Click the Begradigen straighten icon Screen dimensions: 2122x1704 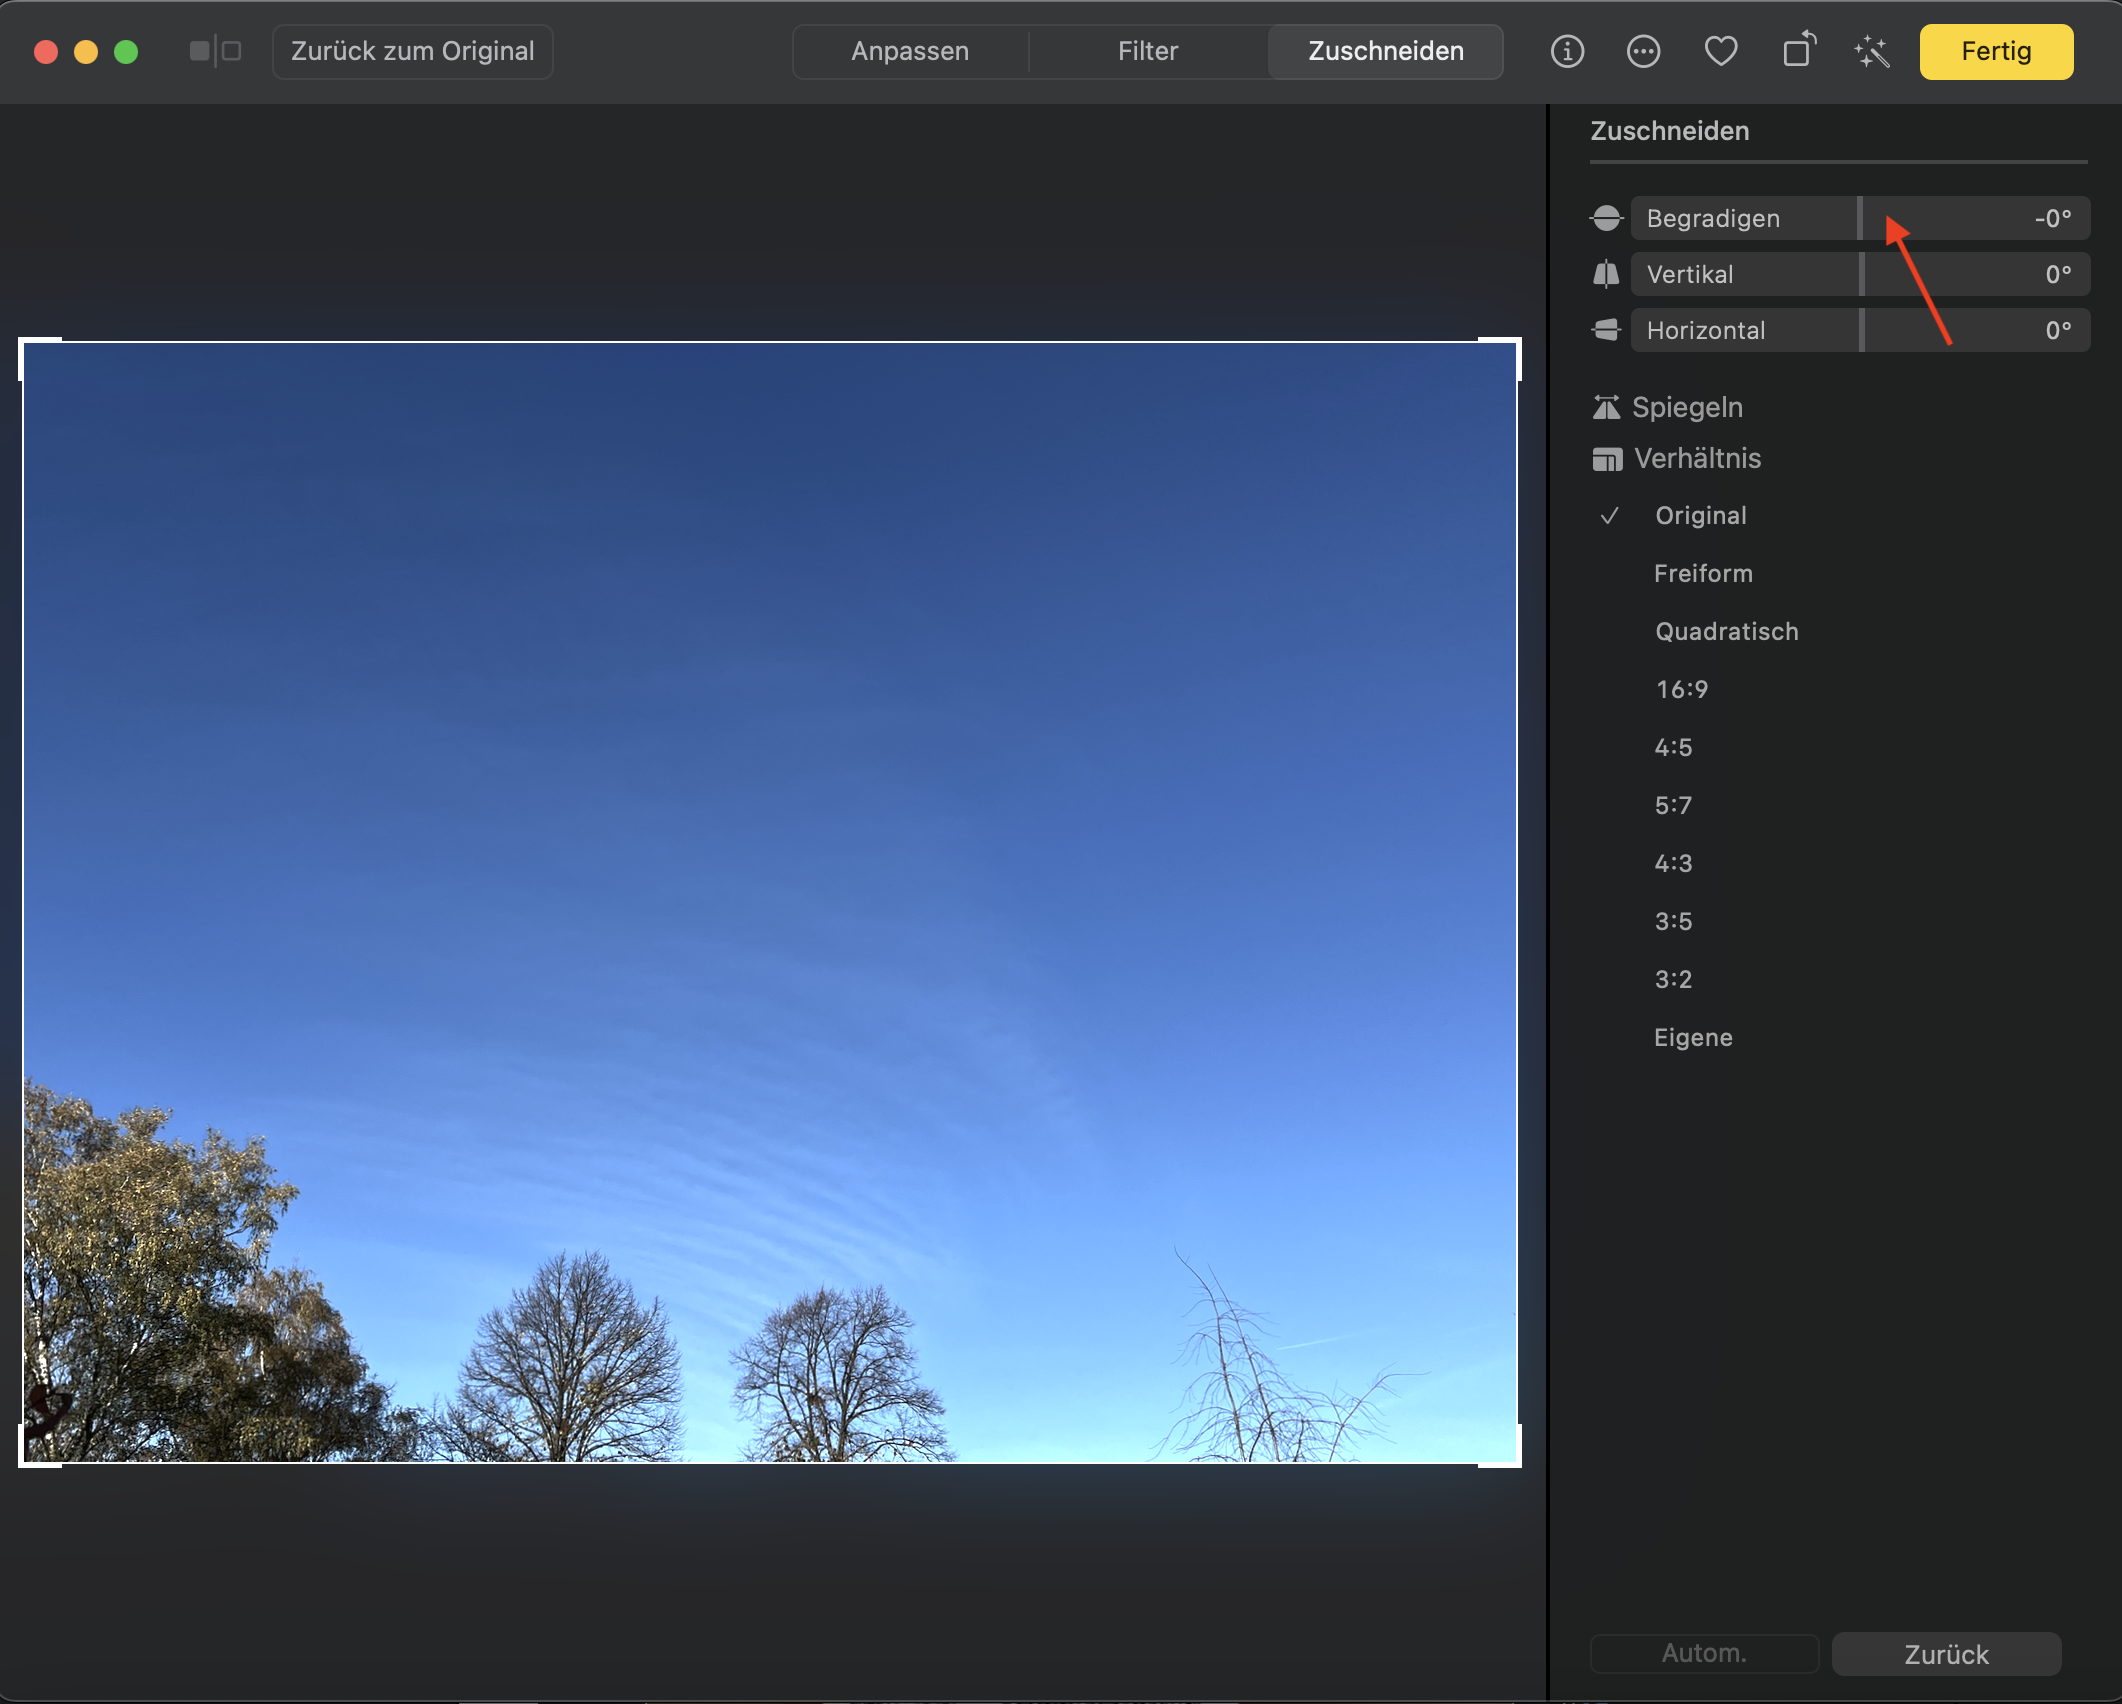click(x=1606, y=218)
